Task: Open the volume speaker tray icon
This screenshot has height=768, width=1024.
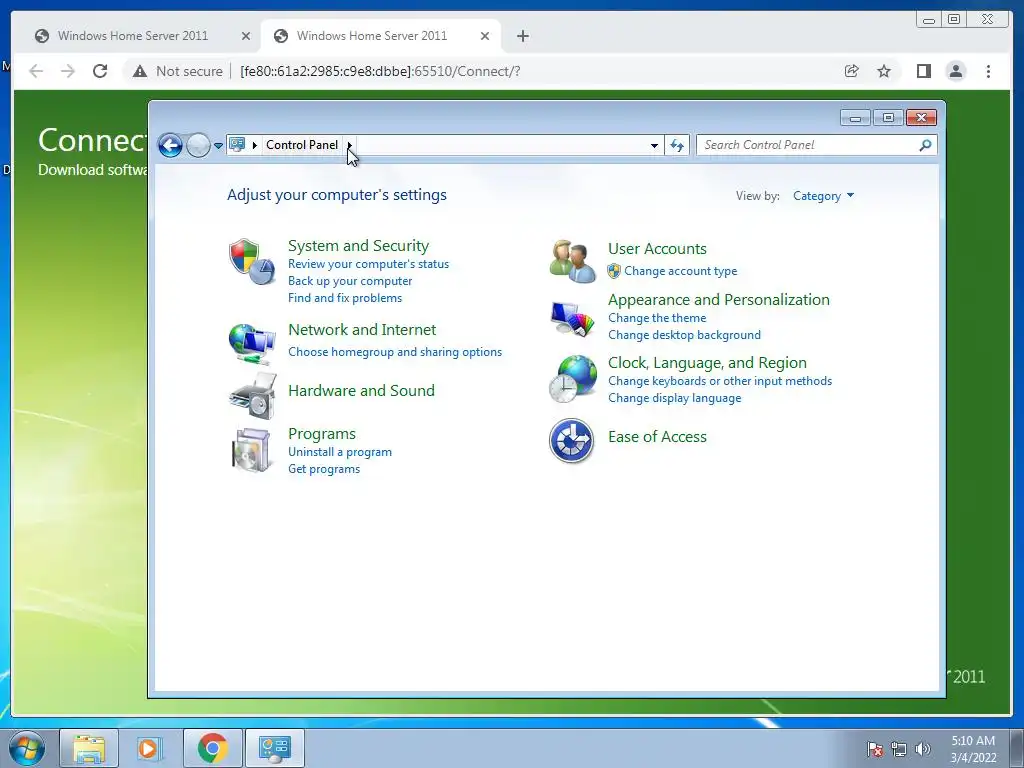Action: (923, 749)
